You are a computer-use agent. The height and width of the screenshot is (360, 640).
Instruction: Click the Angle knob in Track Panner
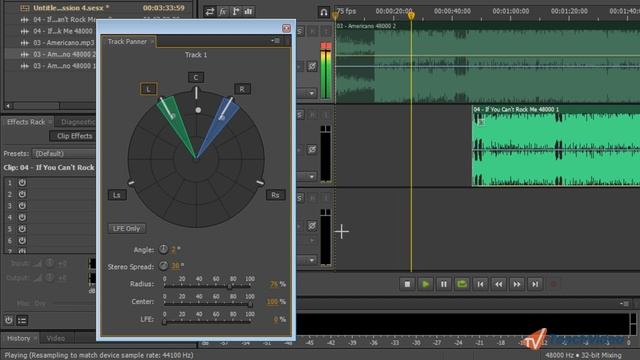pos(163,249)
